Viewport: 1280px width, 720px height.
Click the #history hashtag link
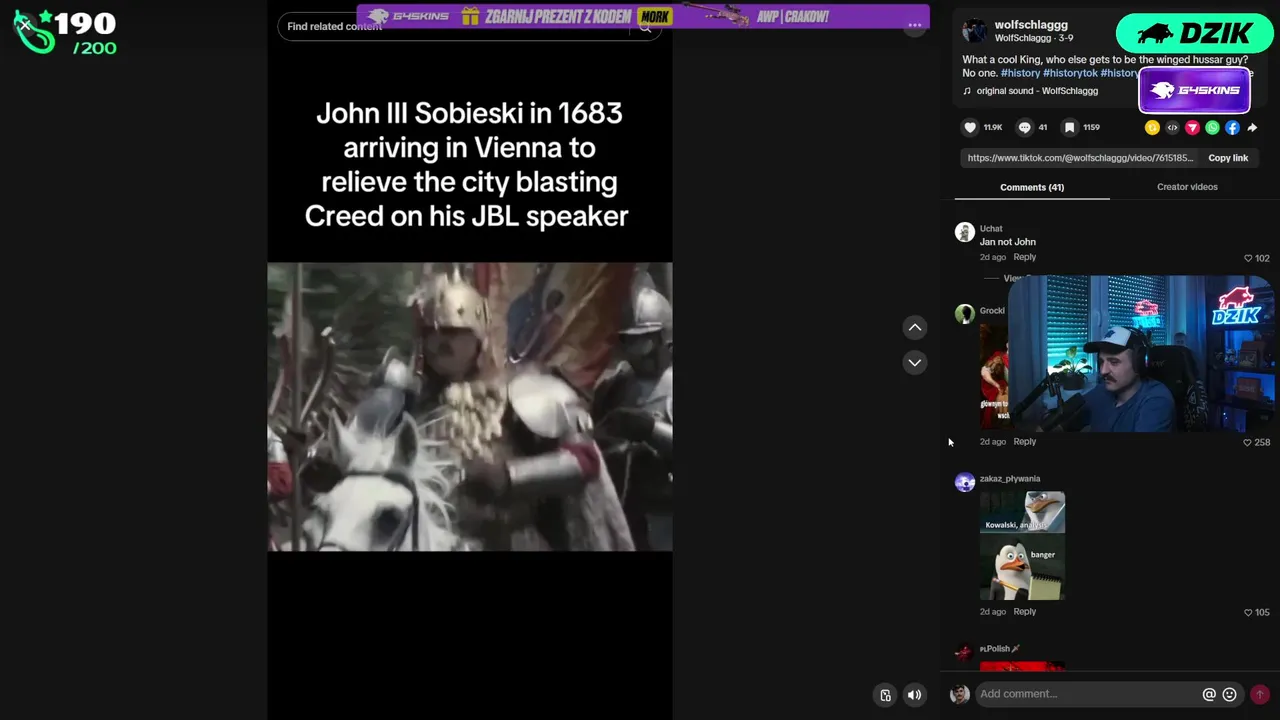[x=1020, y=73]
